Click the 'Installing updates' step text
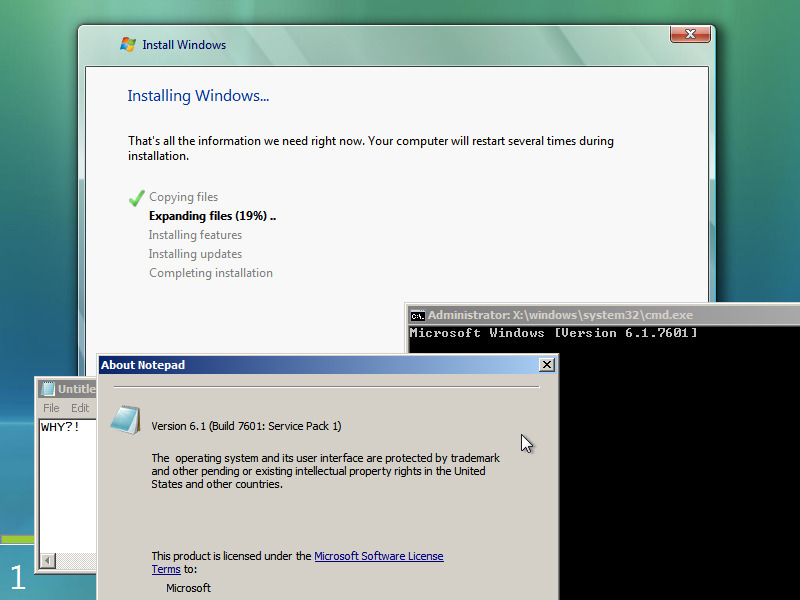This screenshot has width=800, height=600. pyautogui.click(x=195, y=254)
